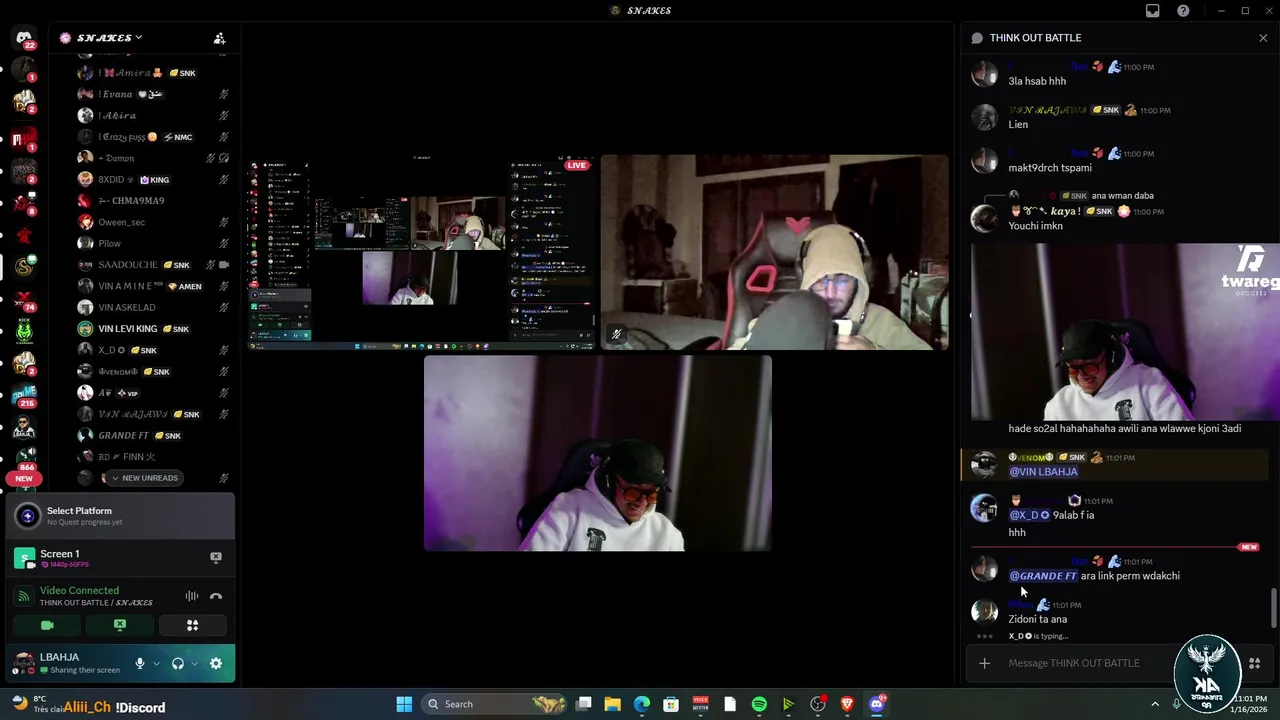Click the taskbar Search box

tap(495, 704)
